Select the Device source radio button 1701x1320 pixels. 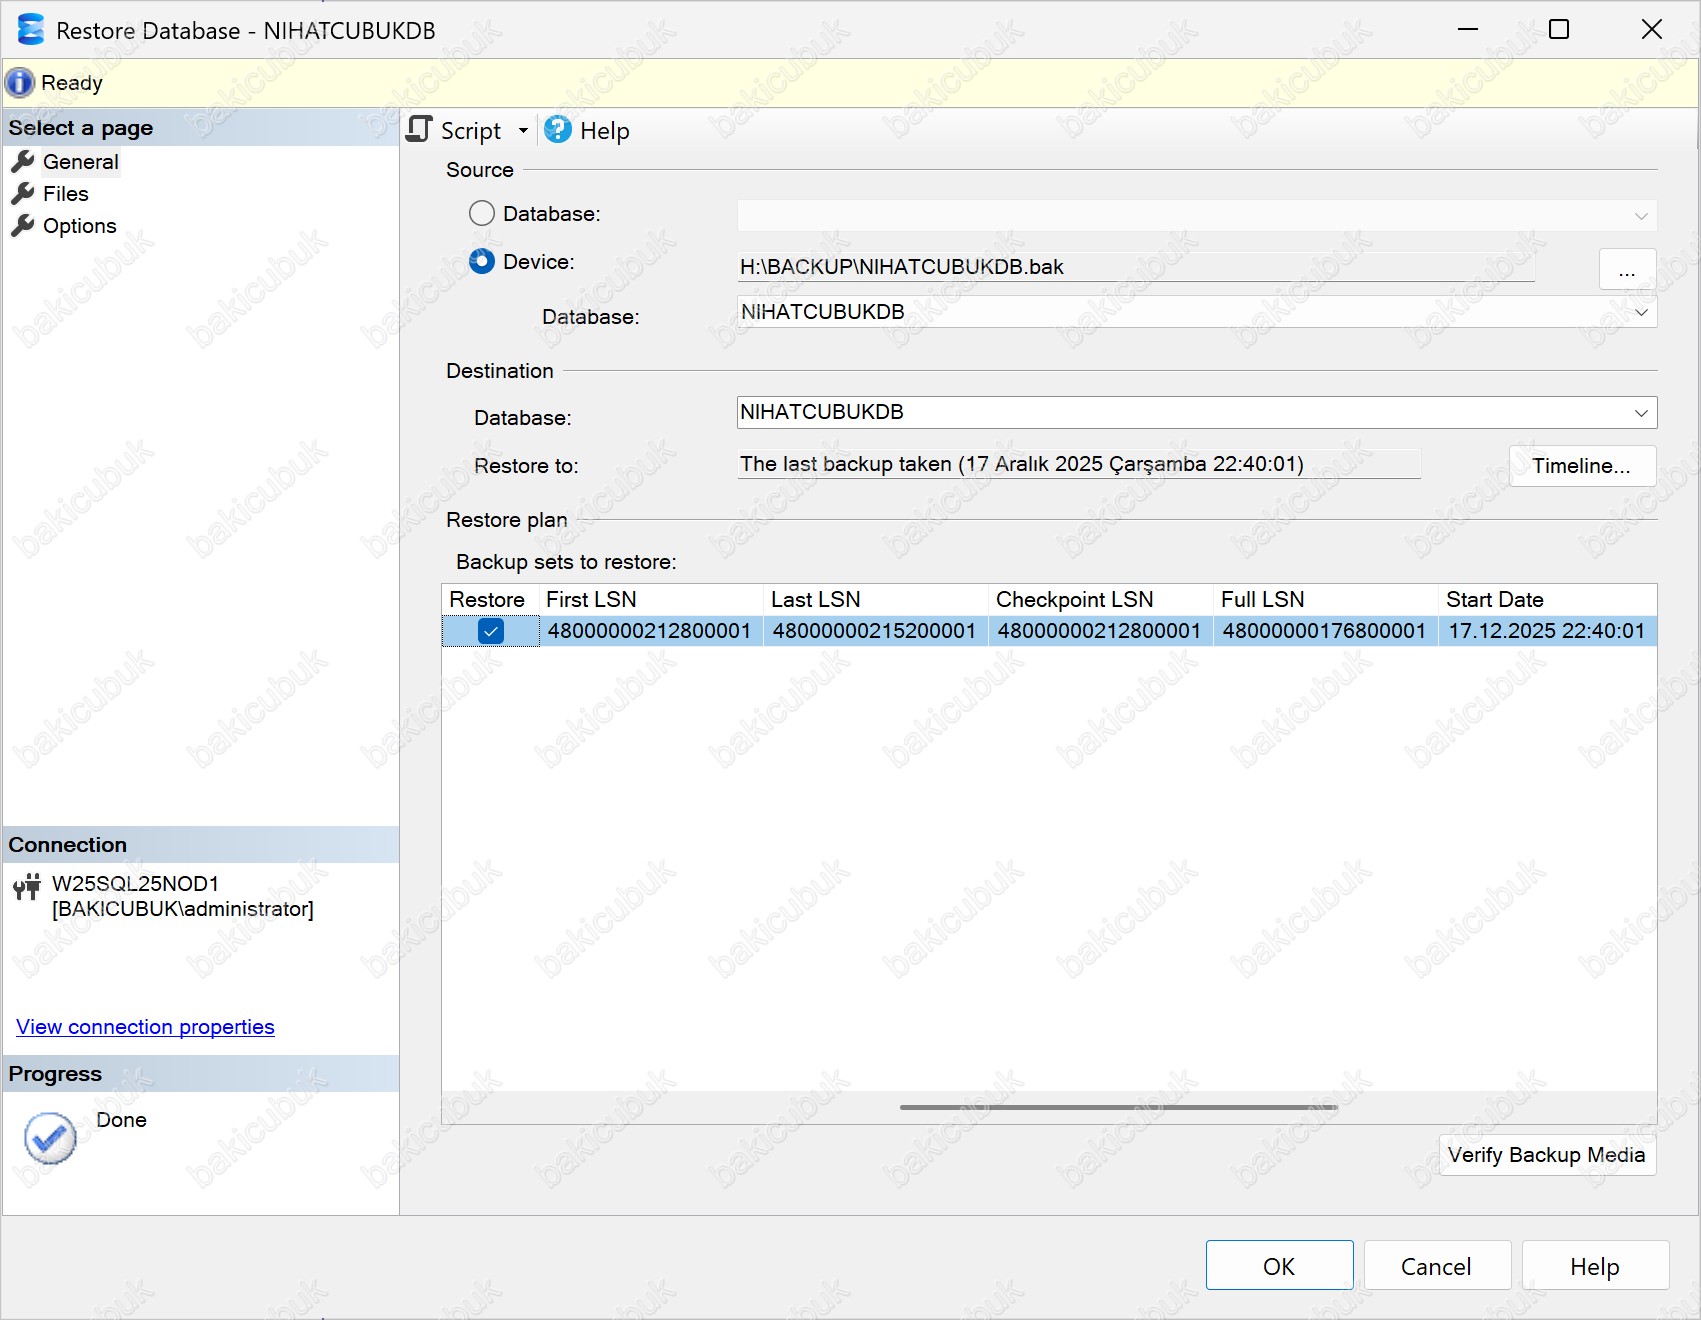click(x=482, y=261)
